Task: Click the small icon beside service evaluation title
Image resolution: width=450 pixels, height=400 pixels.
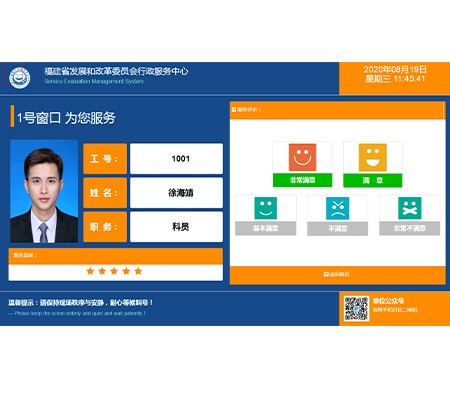Action: pos(234,109)
